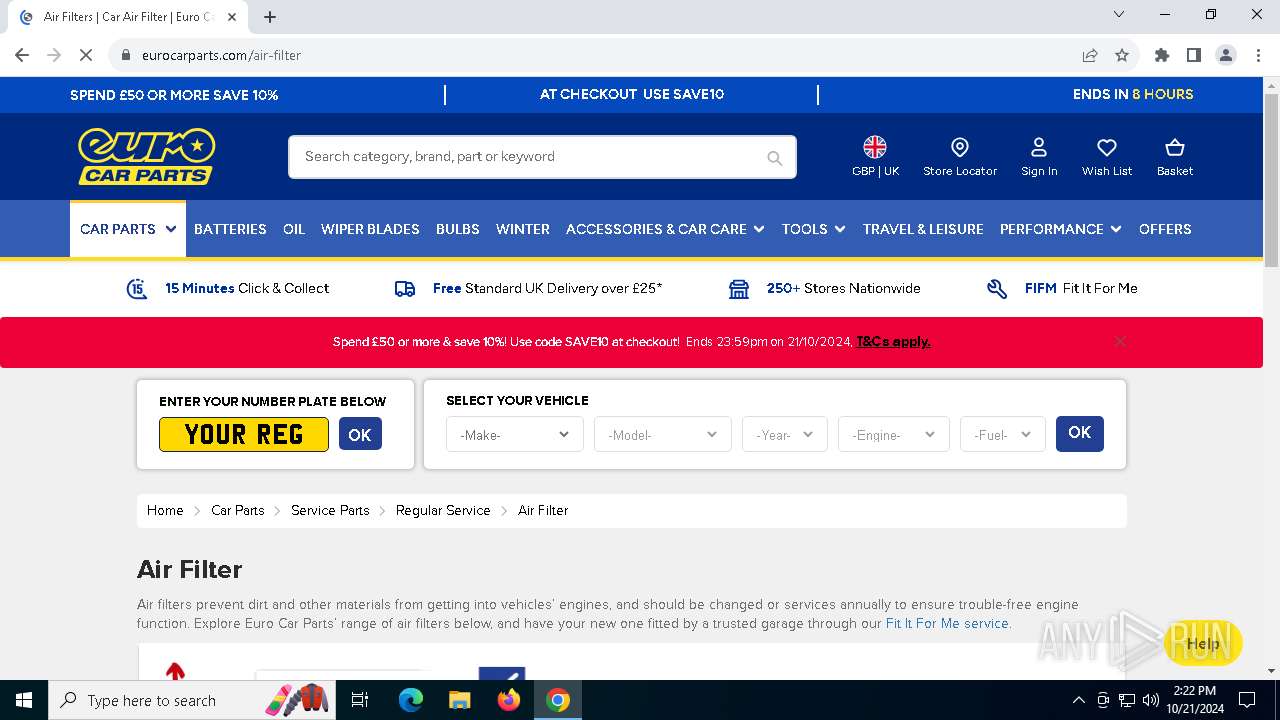This screenshot has height=720, width=1280.
Task: Open GBP | UK currency selector
Action: point(875,157)
